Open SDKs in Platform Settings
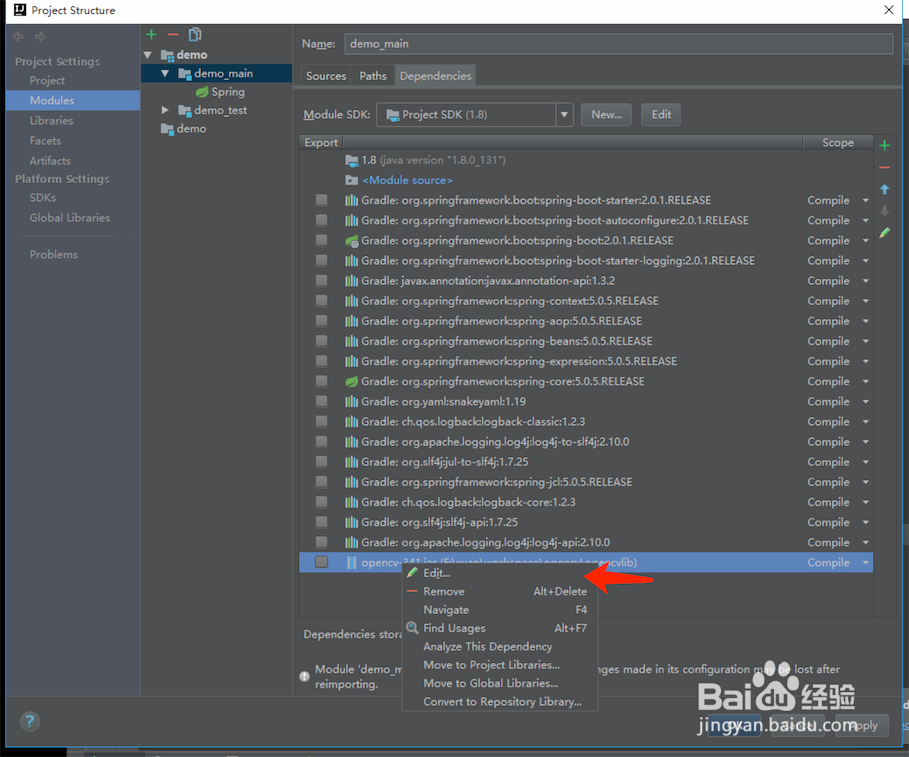Image resolution: width=909 pixels, height=757 pixels. click(x=43, y=198)
